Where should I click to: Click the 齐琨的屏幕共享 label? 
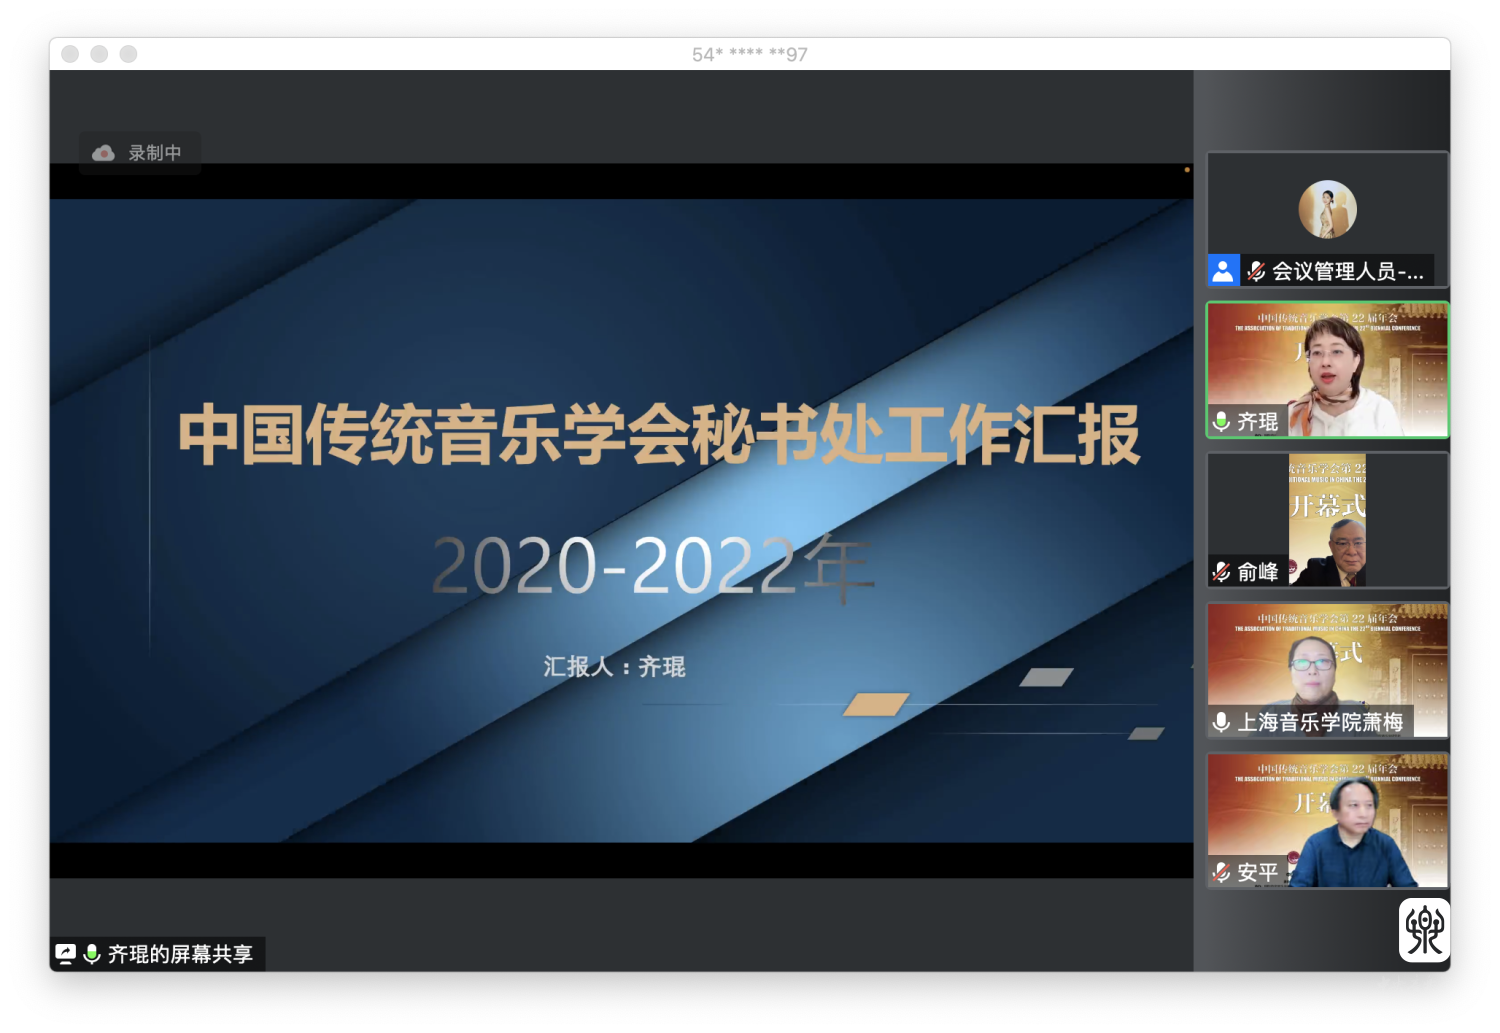[180, 954]
